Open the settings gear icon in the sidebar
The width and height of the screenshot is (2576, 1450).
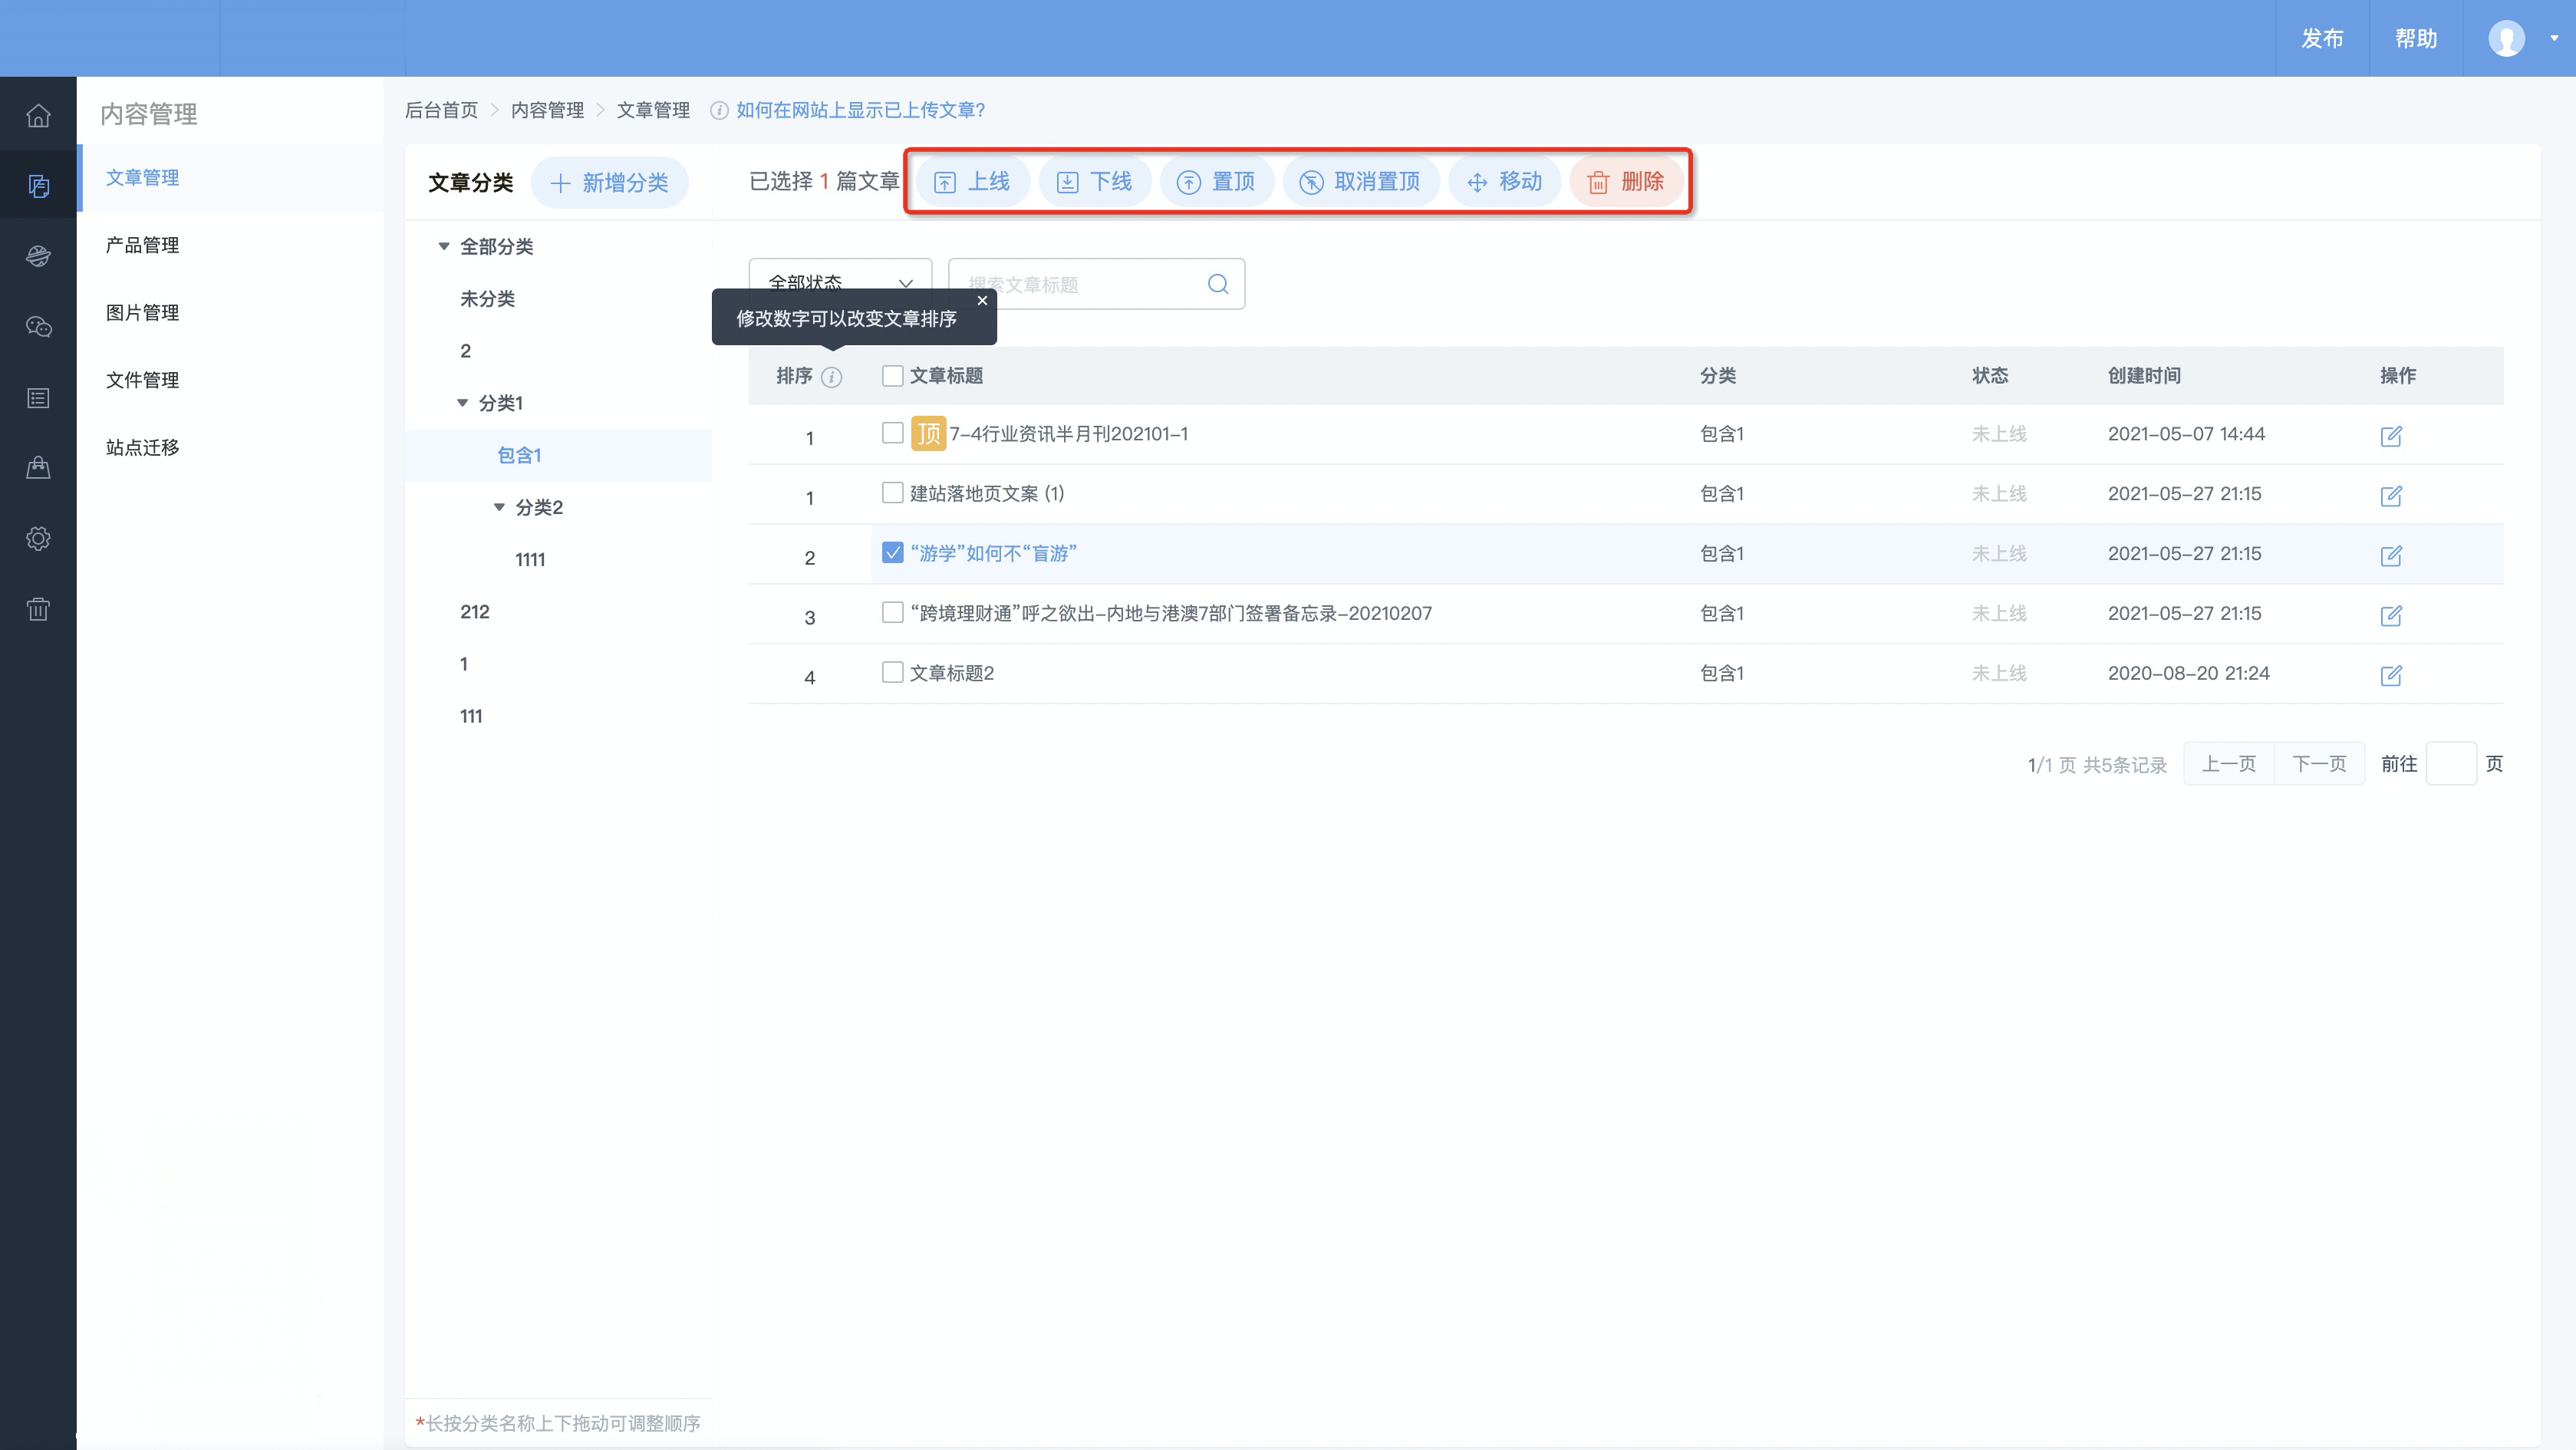[38, 538]
